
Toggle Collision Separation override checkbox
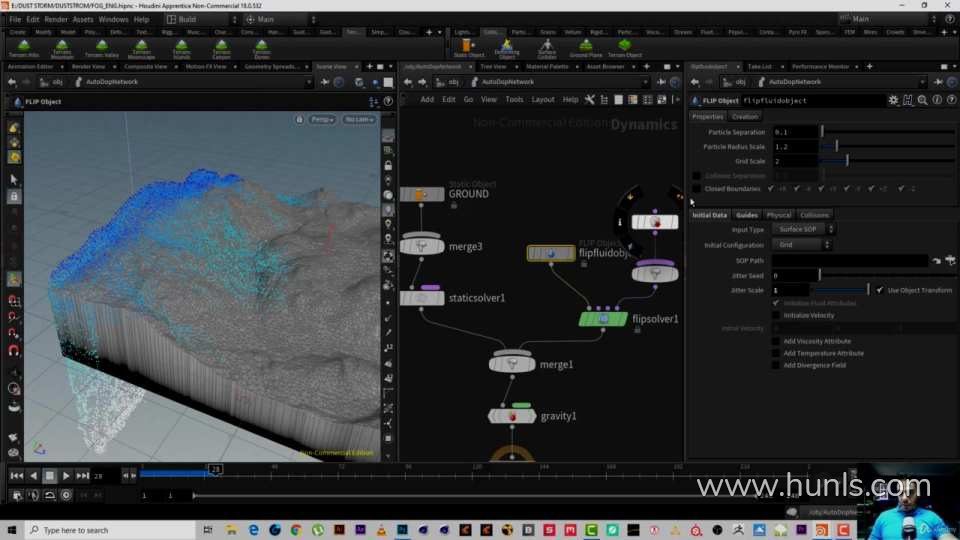click(696, 176)
